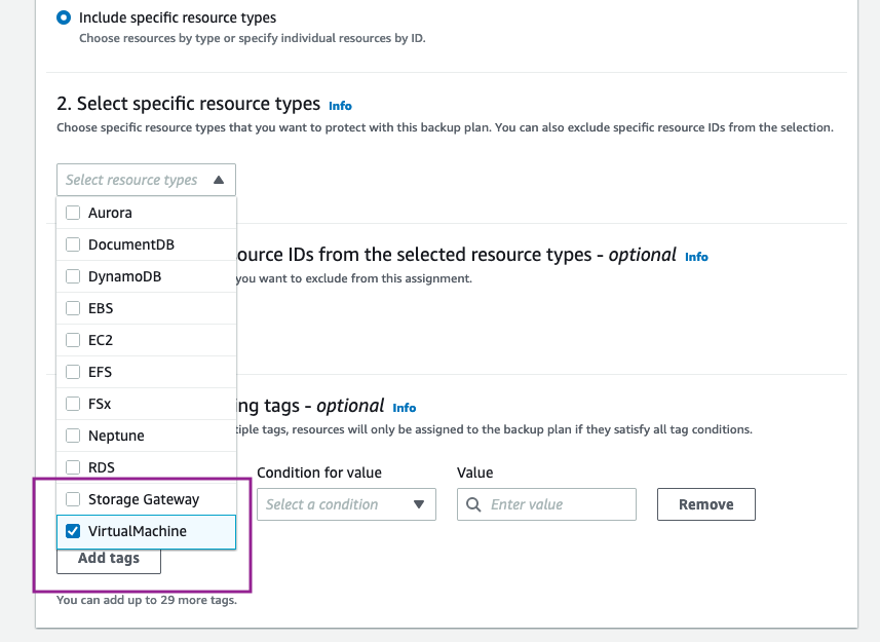
Task: Select Neptune from the list
Action: [x=73, y=435]
